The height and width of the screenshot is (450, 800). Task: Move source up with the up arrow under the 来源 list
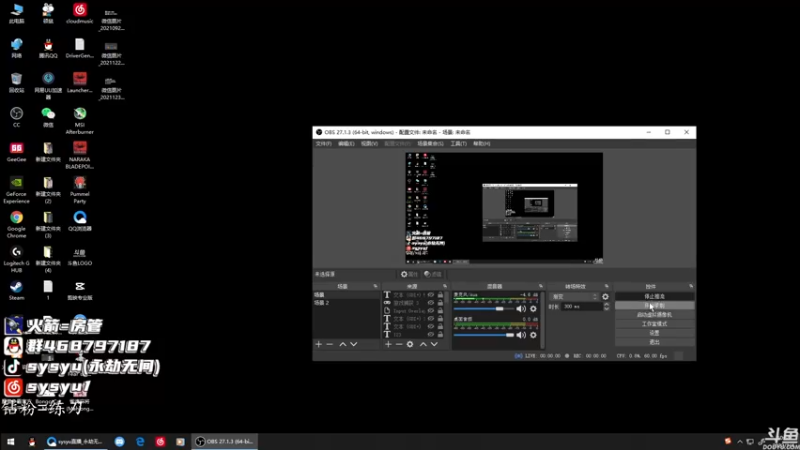pyautogui.click(x=423, y=344)
